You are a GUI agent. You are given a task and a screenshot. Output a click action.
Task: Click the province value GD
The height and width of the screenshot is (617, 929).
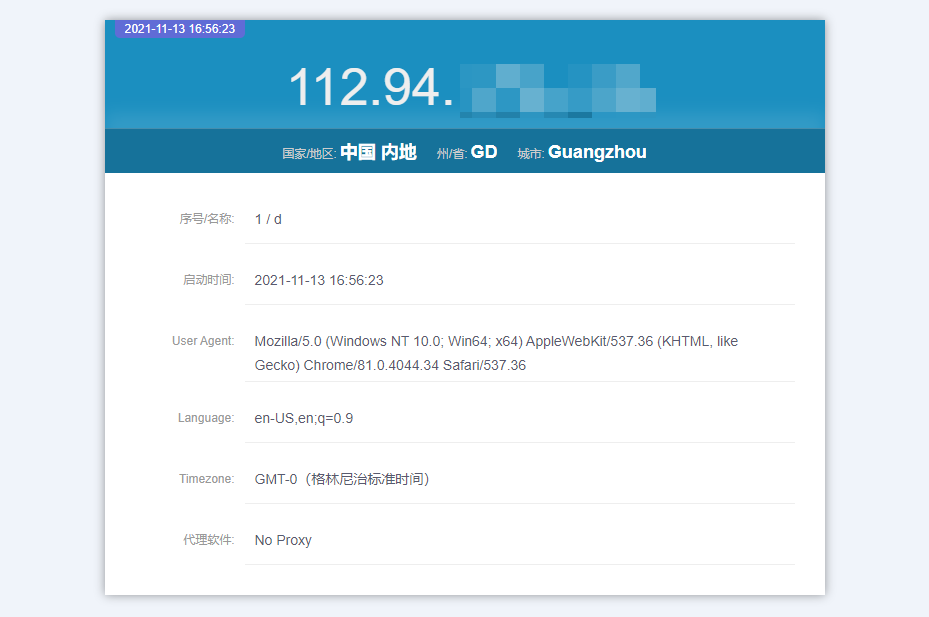click(483, 152)
